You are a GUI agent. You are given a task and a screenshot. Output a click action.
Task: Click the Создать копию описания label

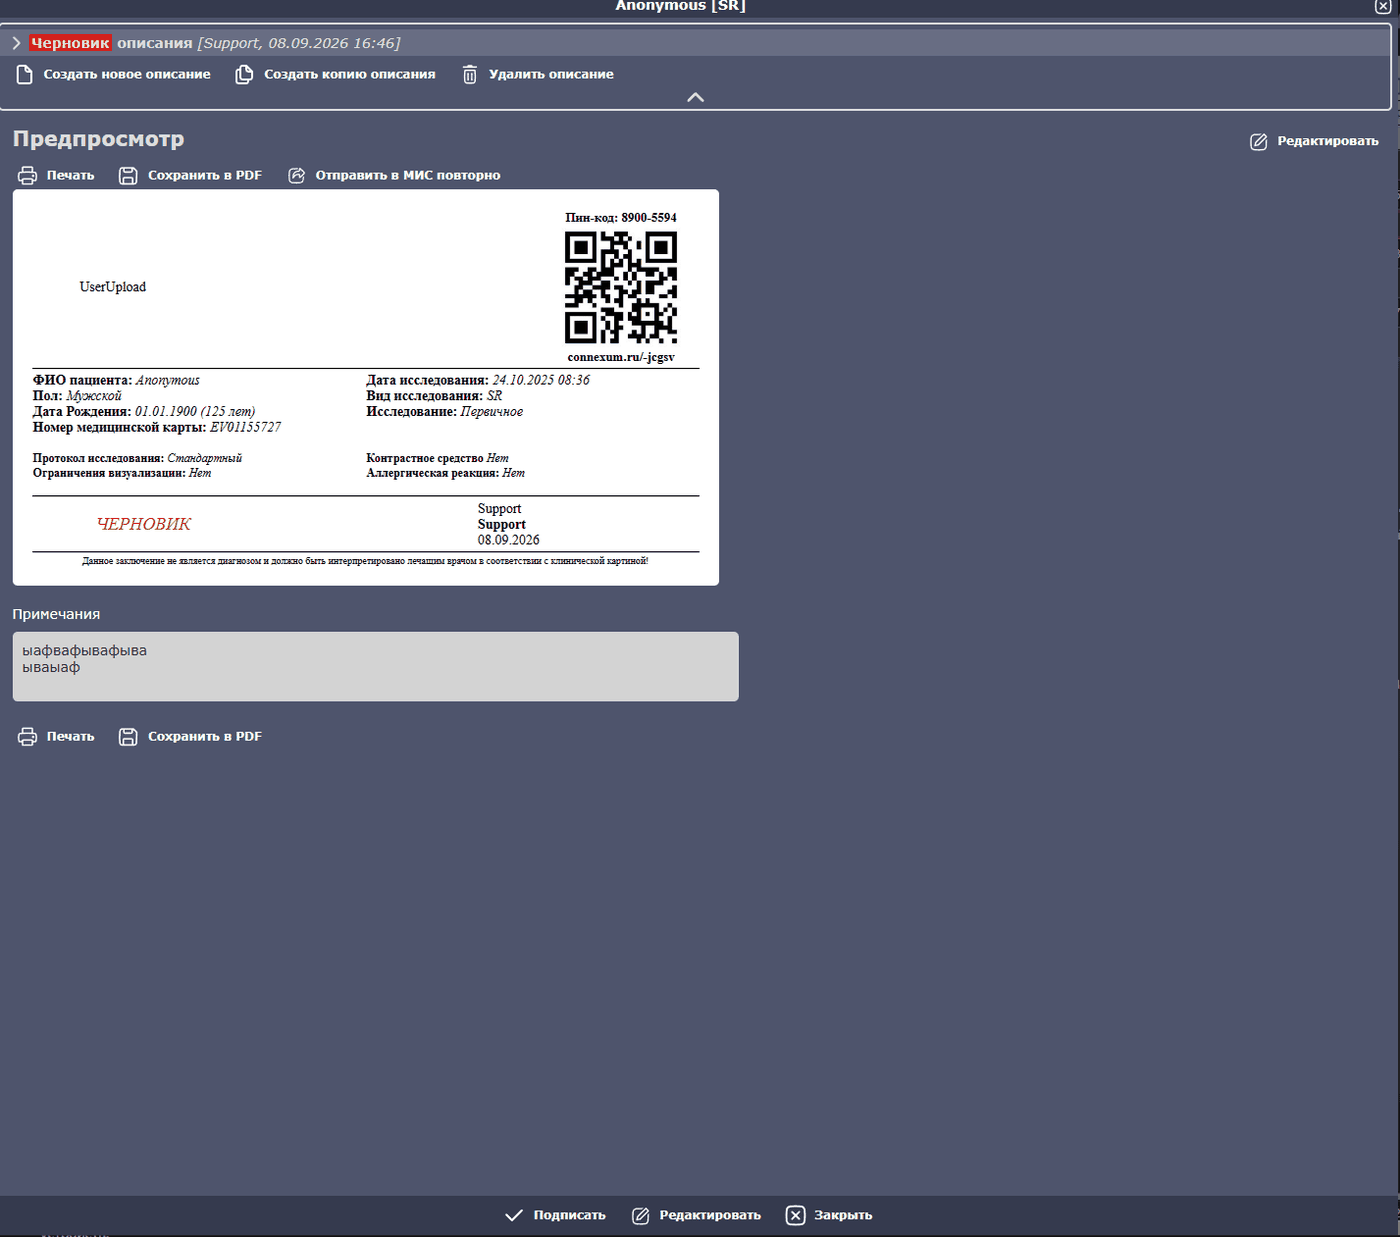click(x=350, y=74)
